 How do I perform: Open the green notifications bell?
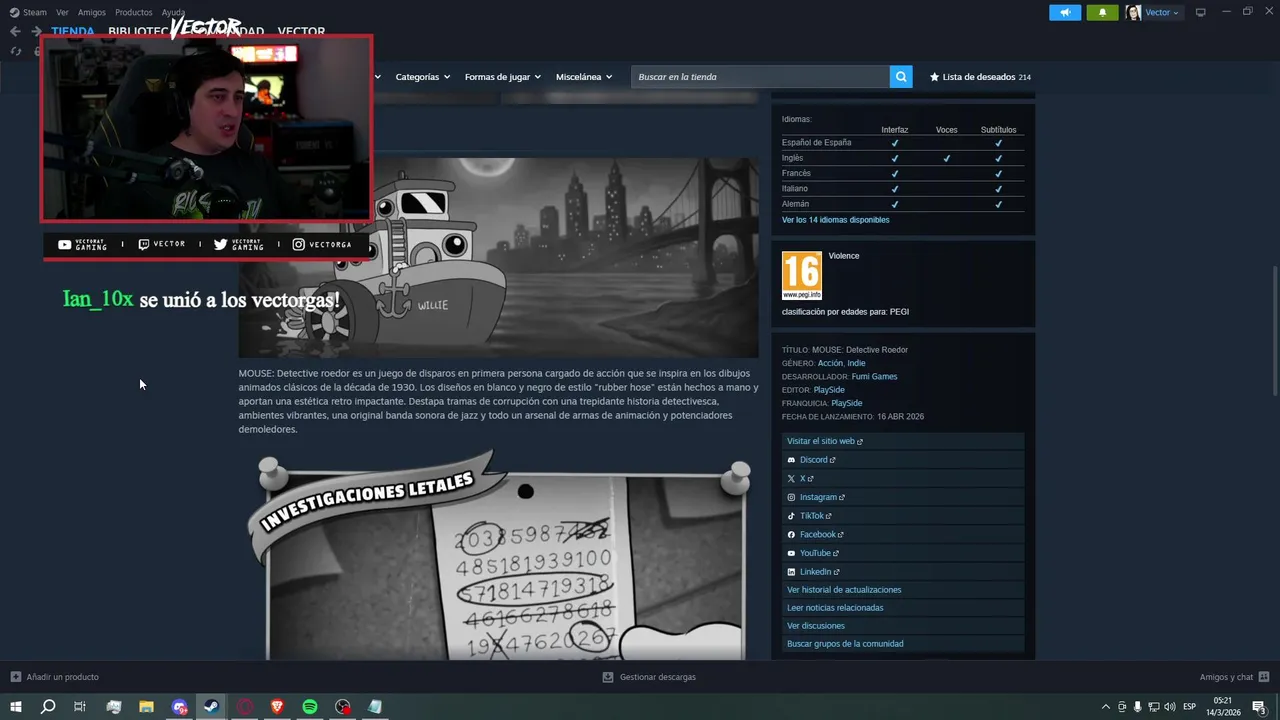point(1102,12)
